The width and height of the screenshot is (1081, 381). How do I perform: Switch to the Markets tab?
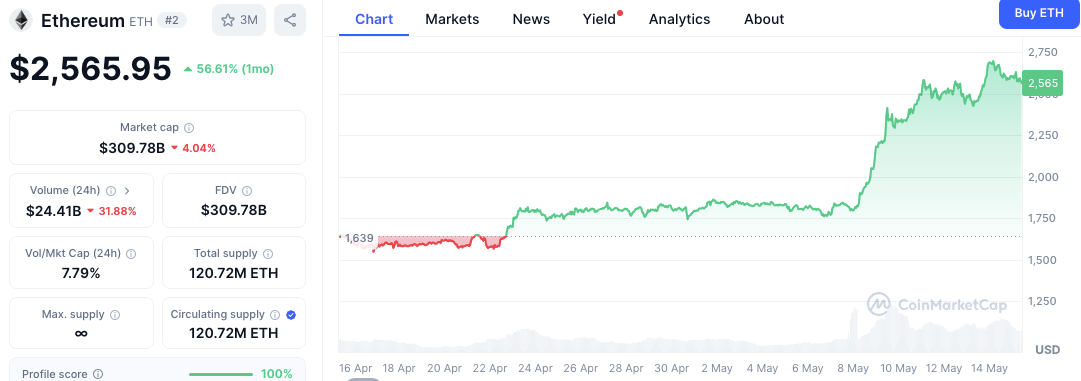[x=452, y=19]
